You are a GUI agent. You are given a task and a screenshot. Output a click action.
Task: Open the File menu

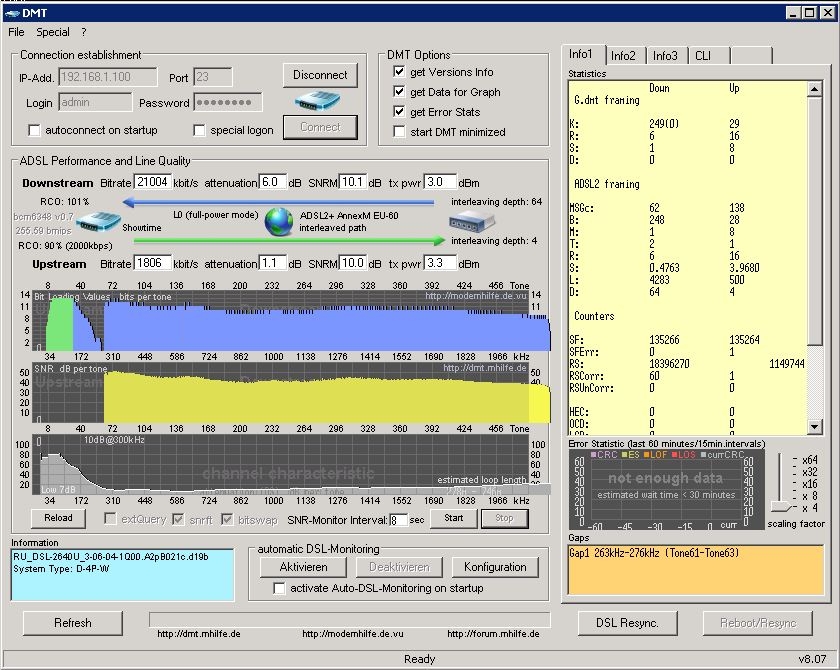click(x=16, y=32)
